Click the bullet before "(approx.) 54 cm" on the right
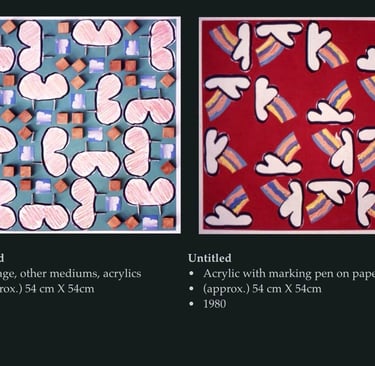 [191, 289]
